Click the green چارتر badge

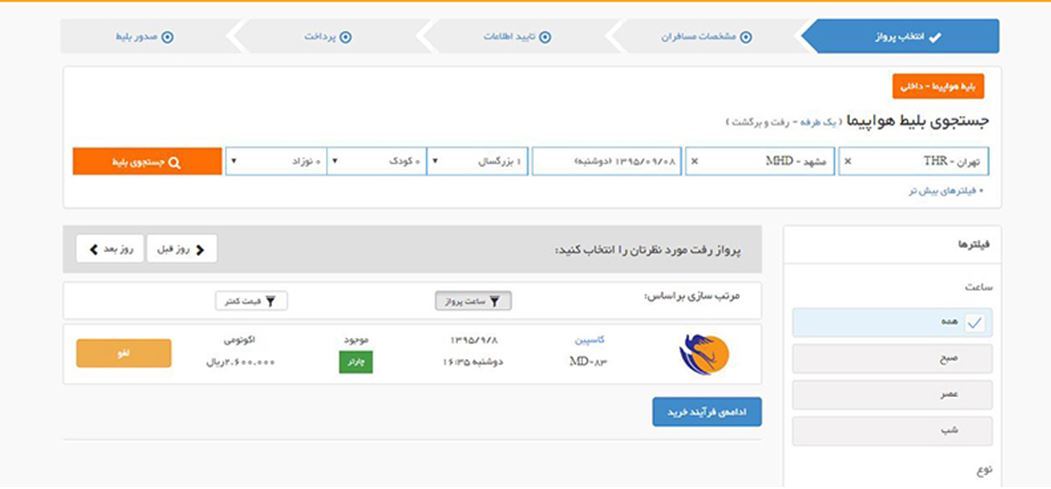pos(356,362)
